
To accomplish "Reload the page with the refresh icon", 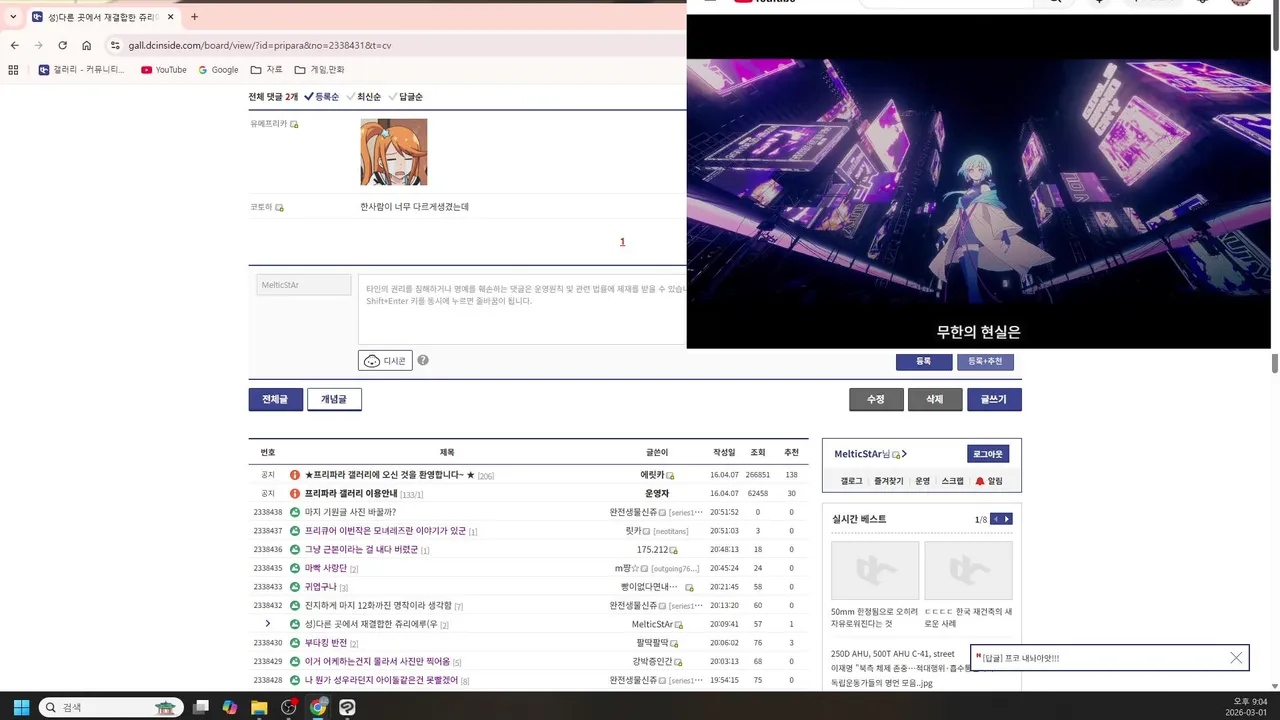I will pos(62,45).
